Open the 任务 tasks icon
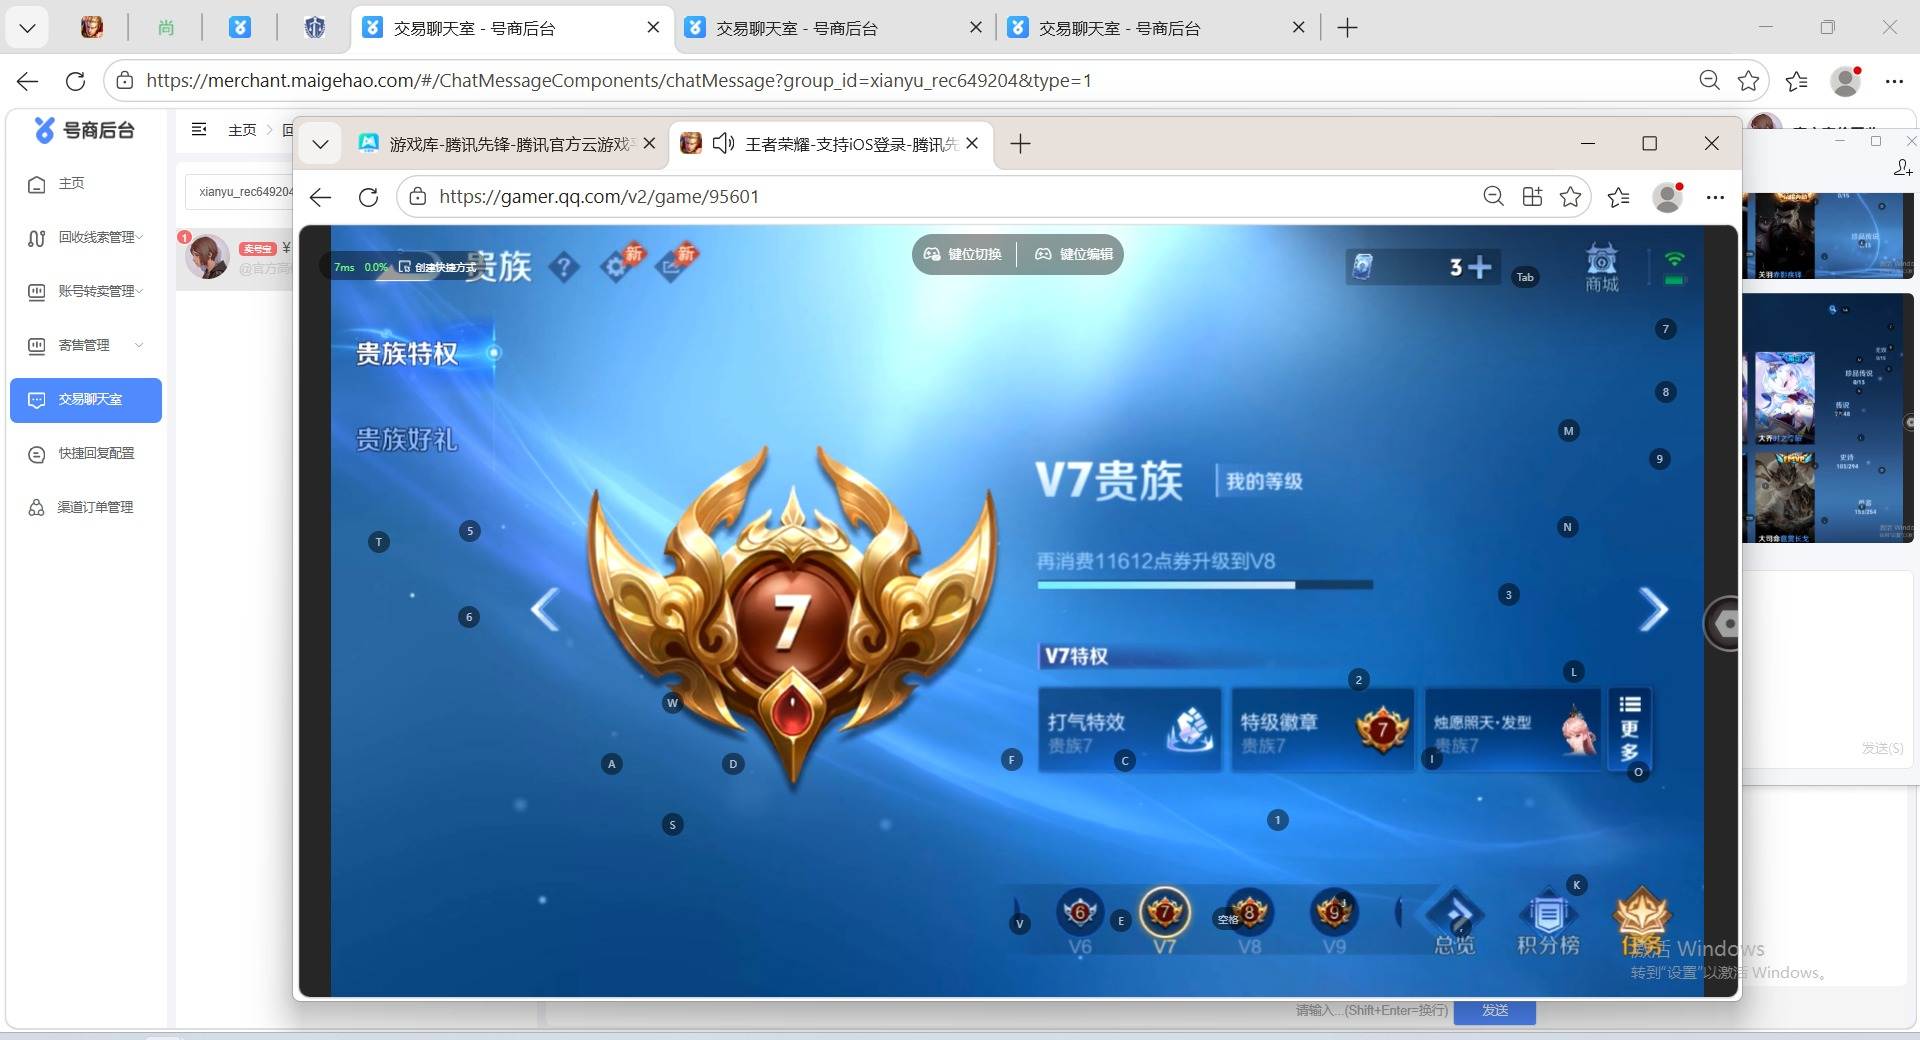Screen dimensions: 1920x1040 (1641, 922)
